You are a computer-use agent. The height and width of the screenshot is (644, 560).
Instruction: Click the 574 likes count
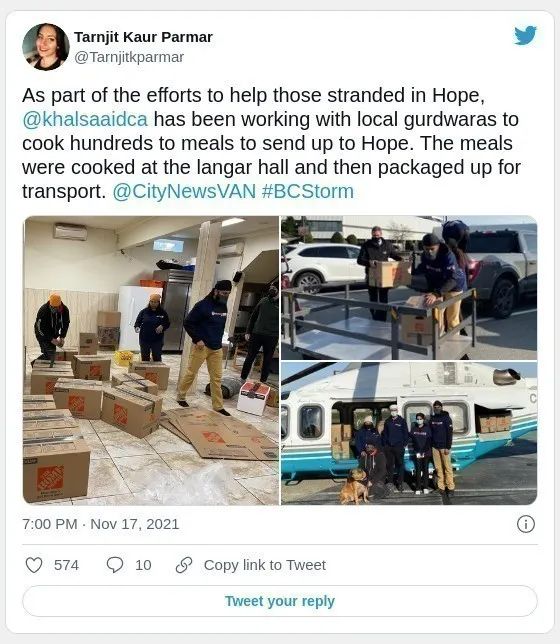66,565
